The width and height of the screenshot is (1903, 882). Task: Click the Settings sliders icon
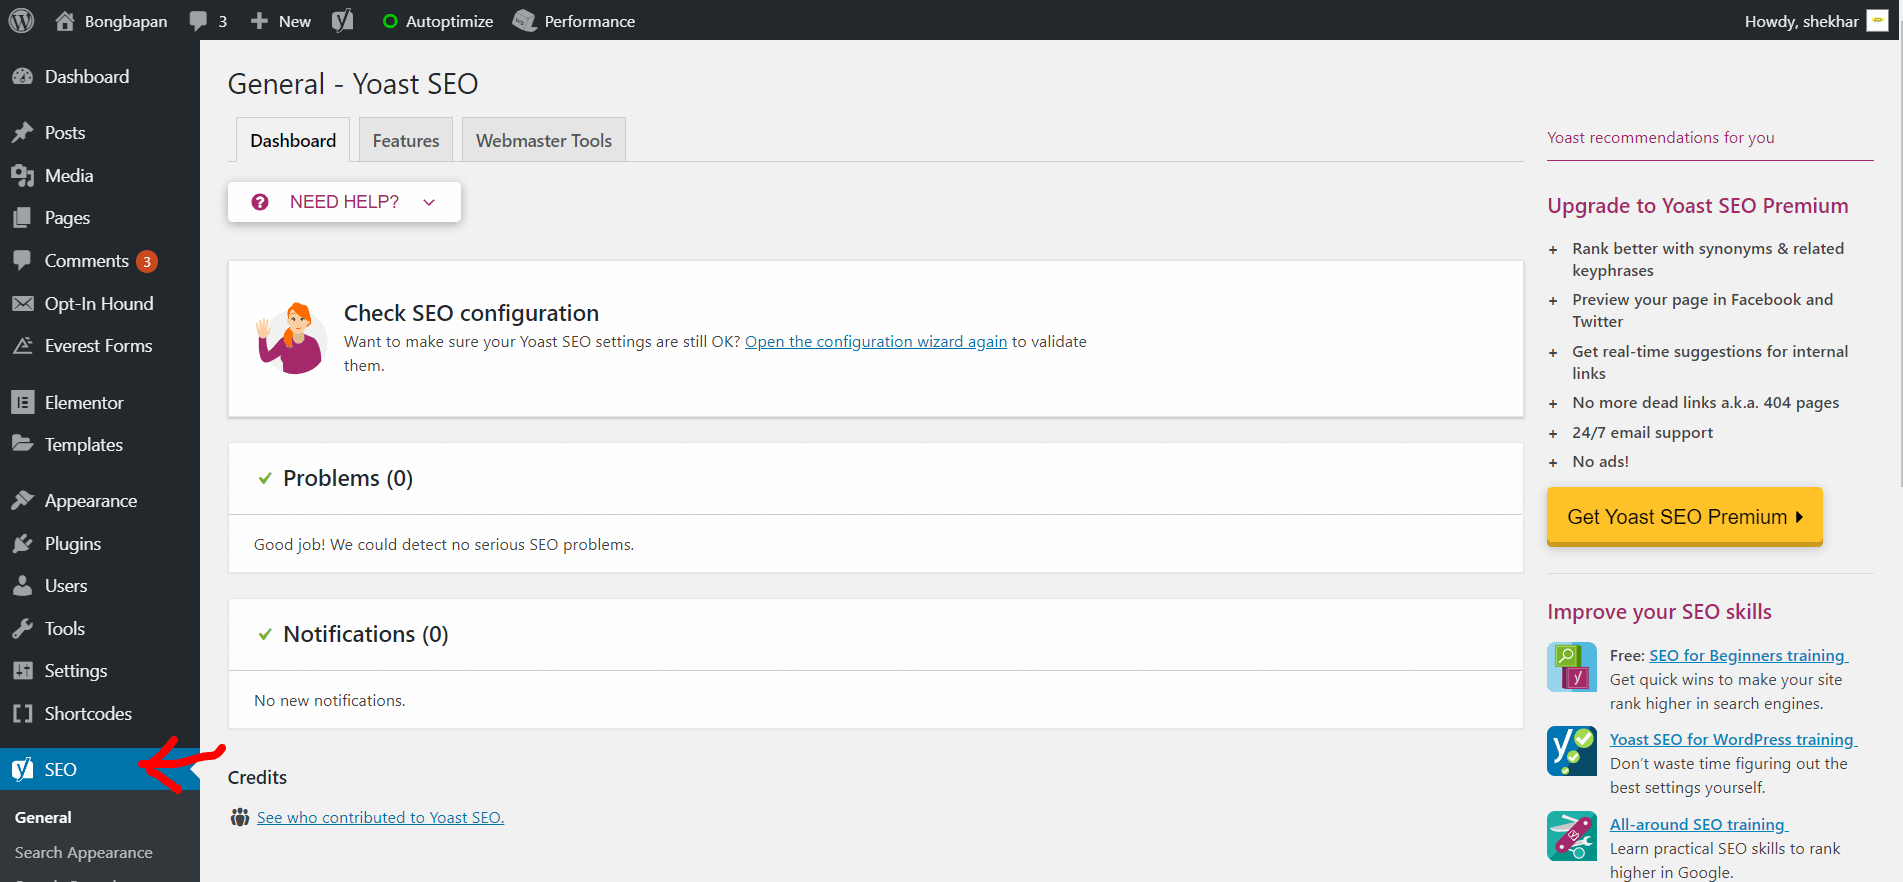(22, 671)
